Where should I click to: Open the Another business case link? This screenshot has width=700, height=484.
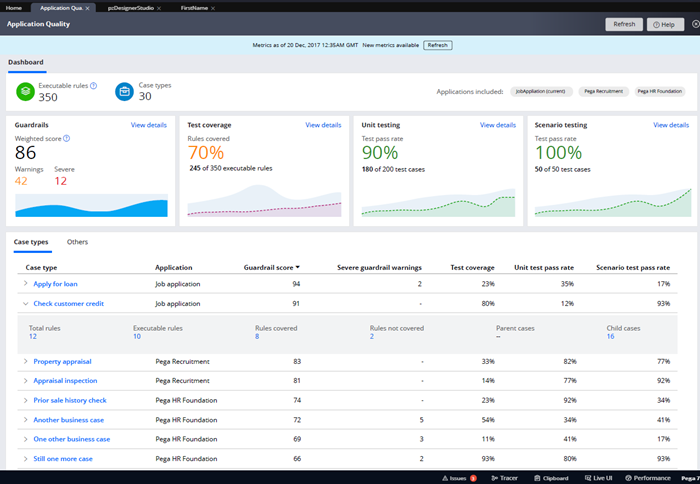(x=68, y=420)
